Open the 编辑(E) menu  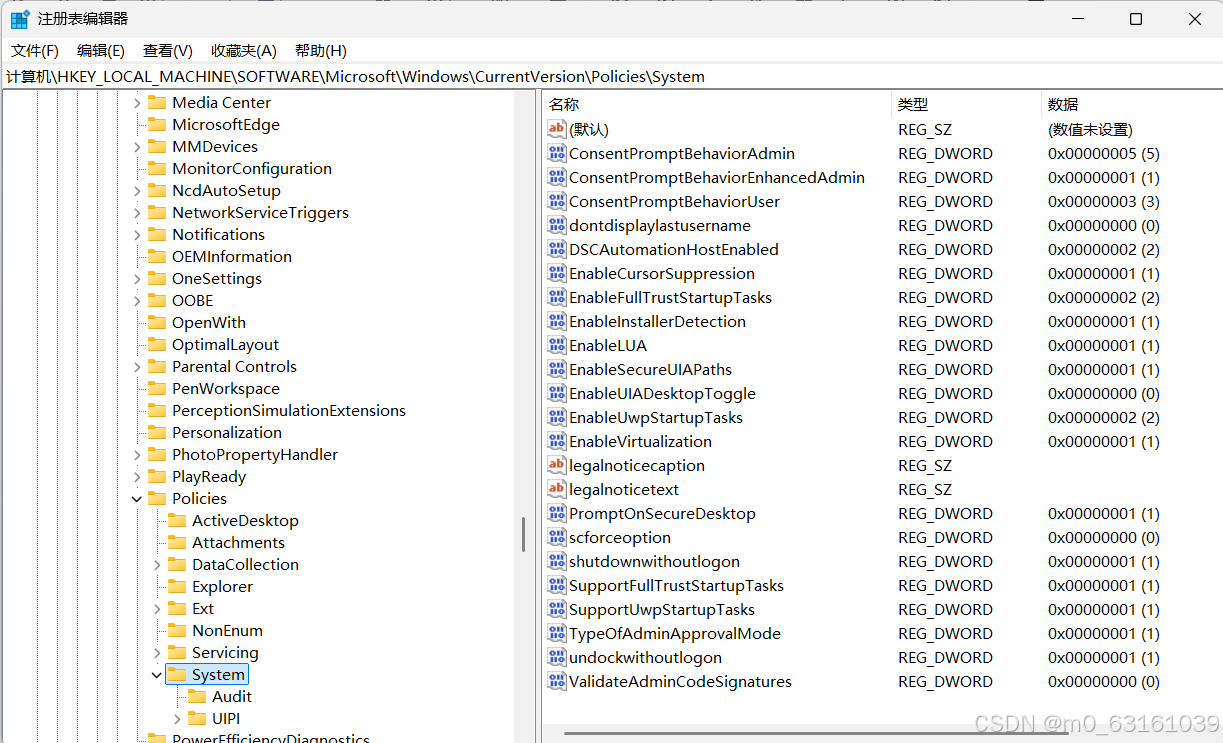(101, 51)
